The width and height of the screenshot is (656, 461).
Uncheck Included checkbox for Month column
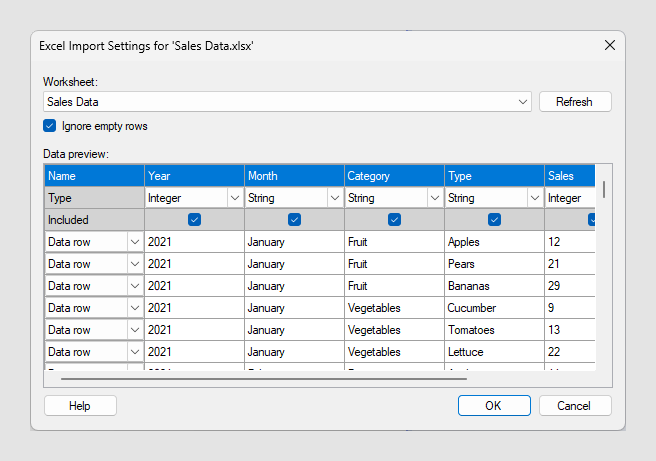(294, 219)
